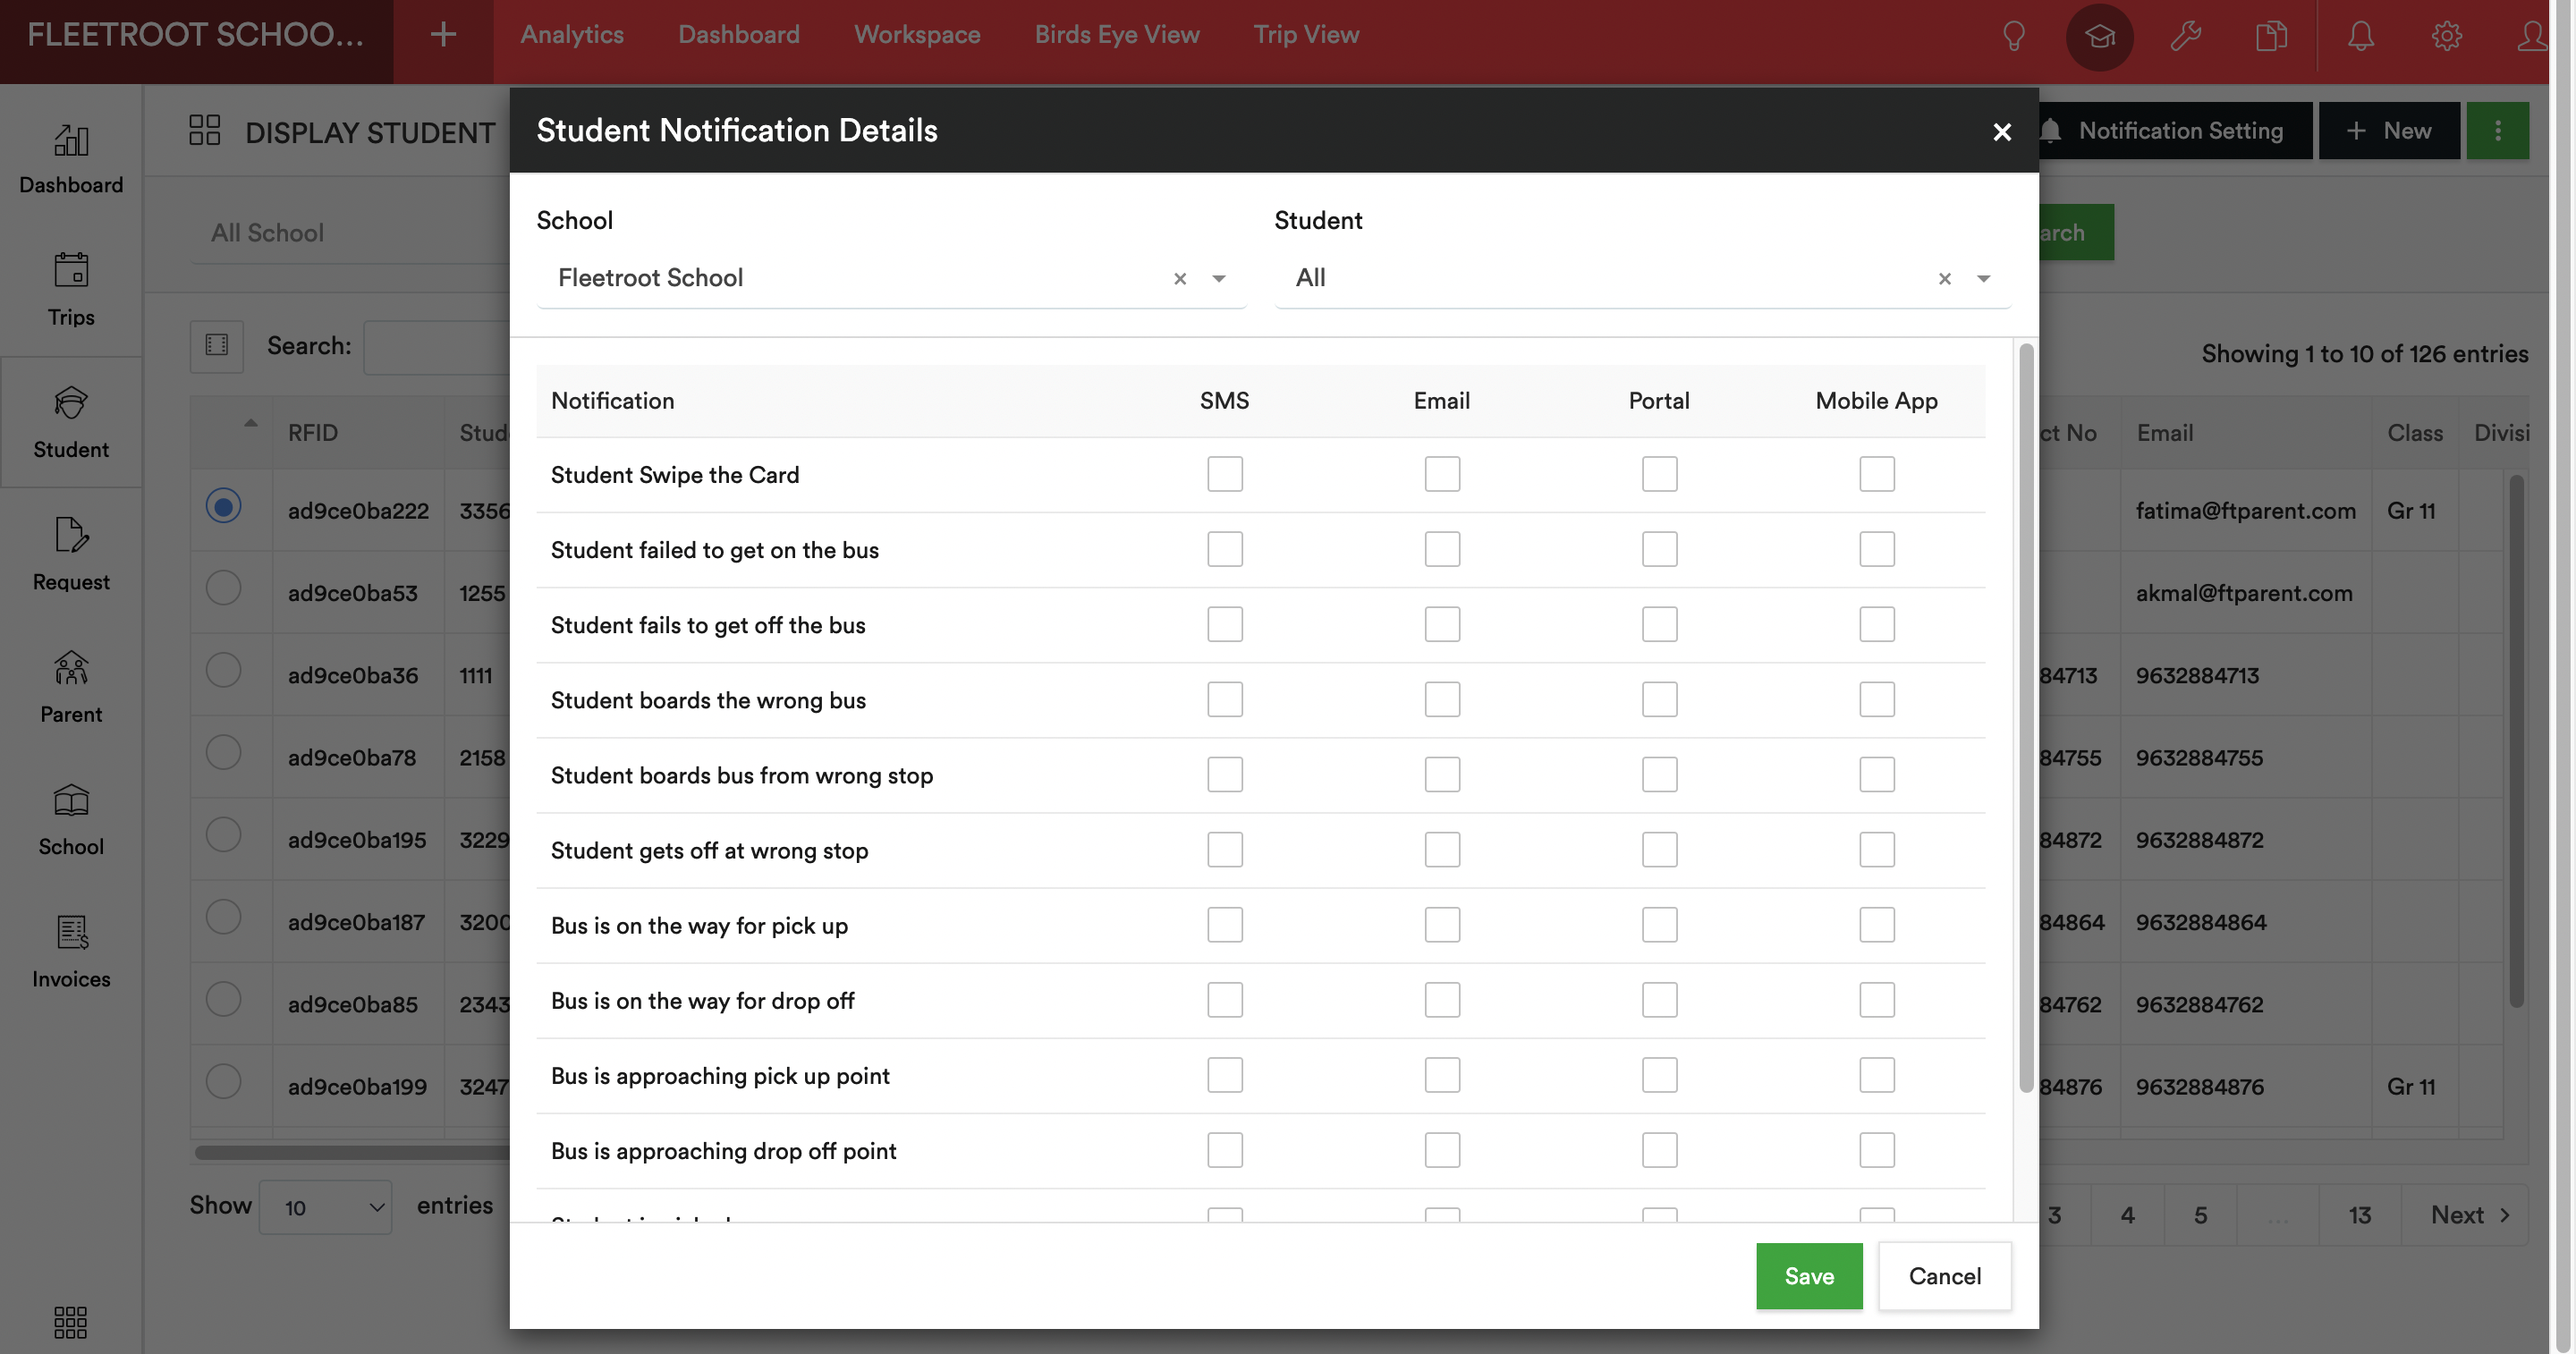The height and width of the screenshot is (1354, 2576).
Task: Clear the Student All selection
Action: coord(1945,278)
